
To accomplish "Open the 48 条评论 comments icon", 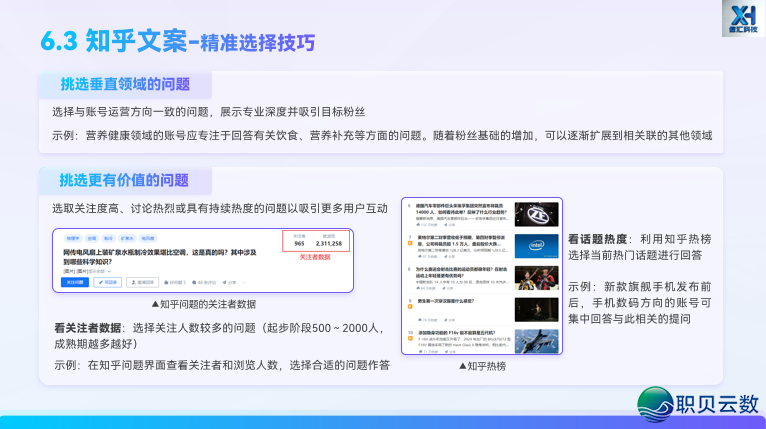I will (x=194, y=282).
